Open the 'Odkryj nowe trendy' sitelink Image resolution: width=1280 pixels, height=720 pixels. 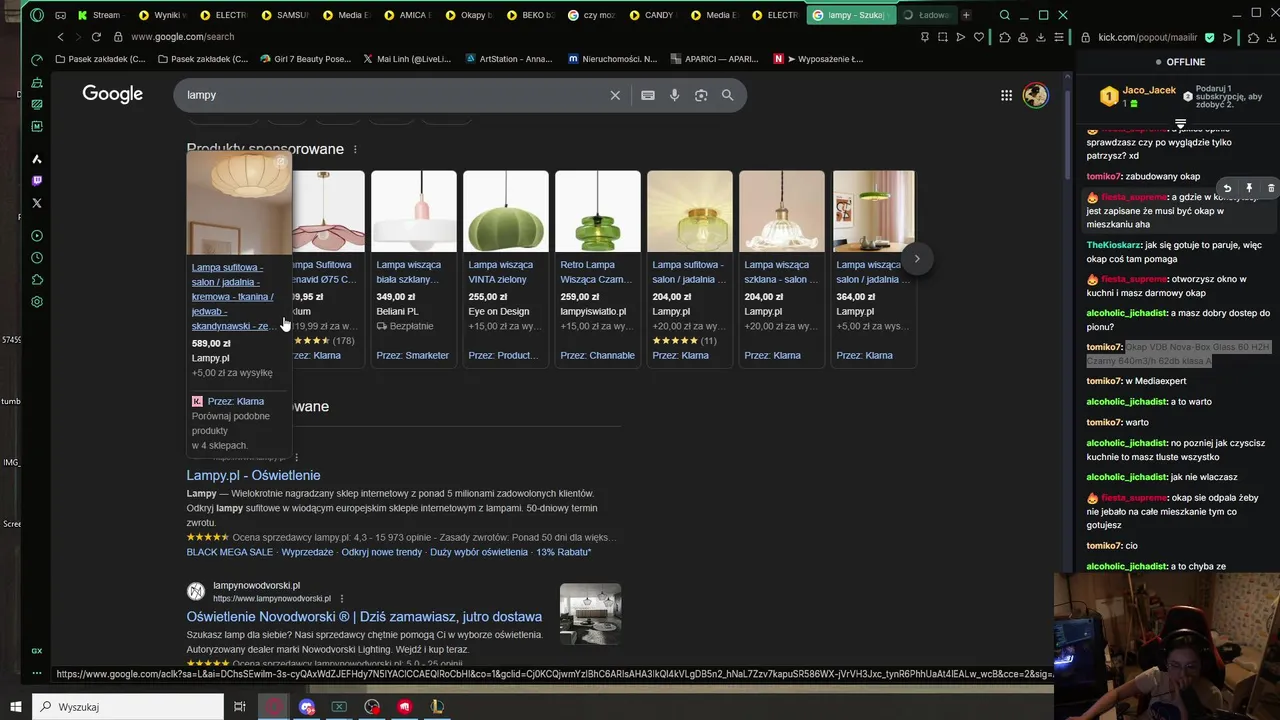point(382,552)
